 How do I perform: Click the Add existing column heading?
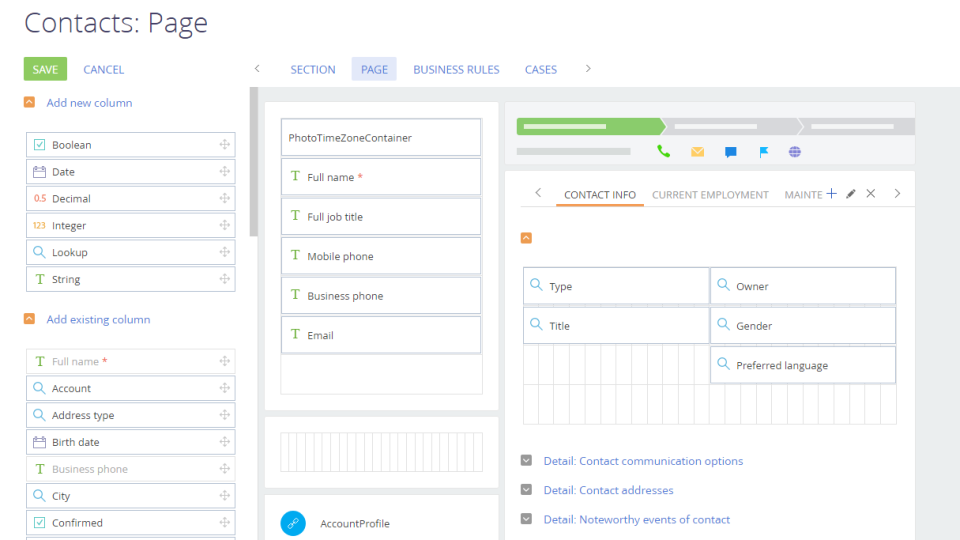pyautogui.click(x=98, y=320)
